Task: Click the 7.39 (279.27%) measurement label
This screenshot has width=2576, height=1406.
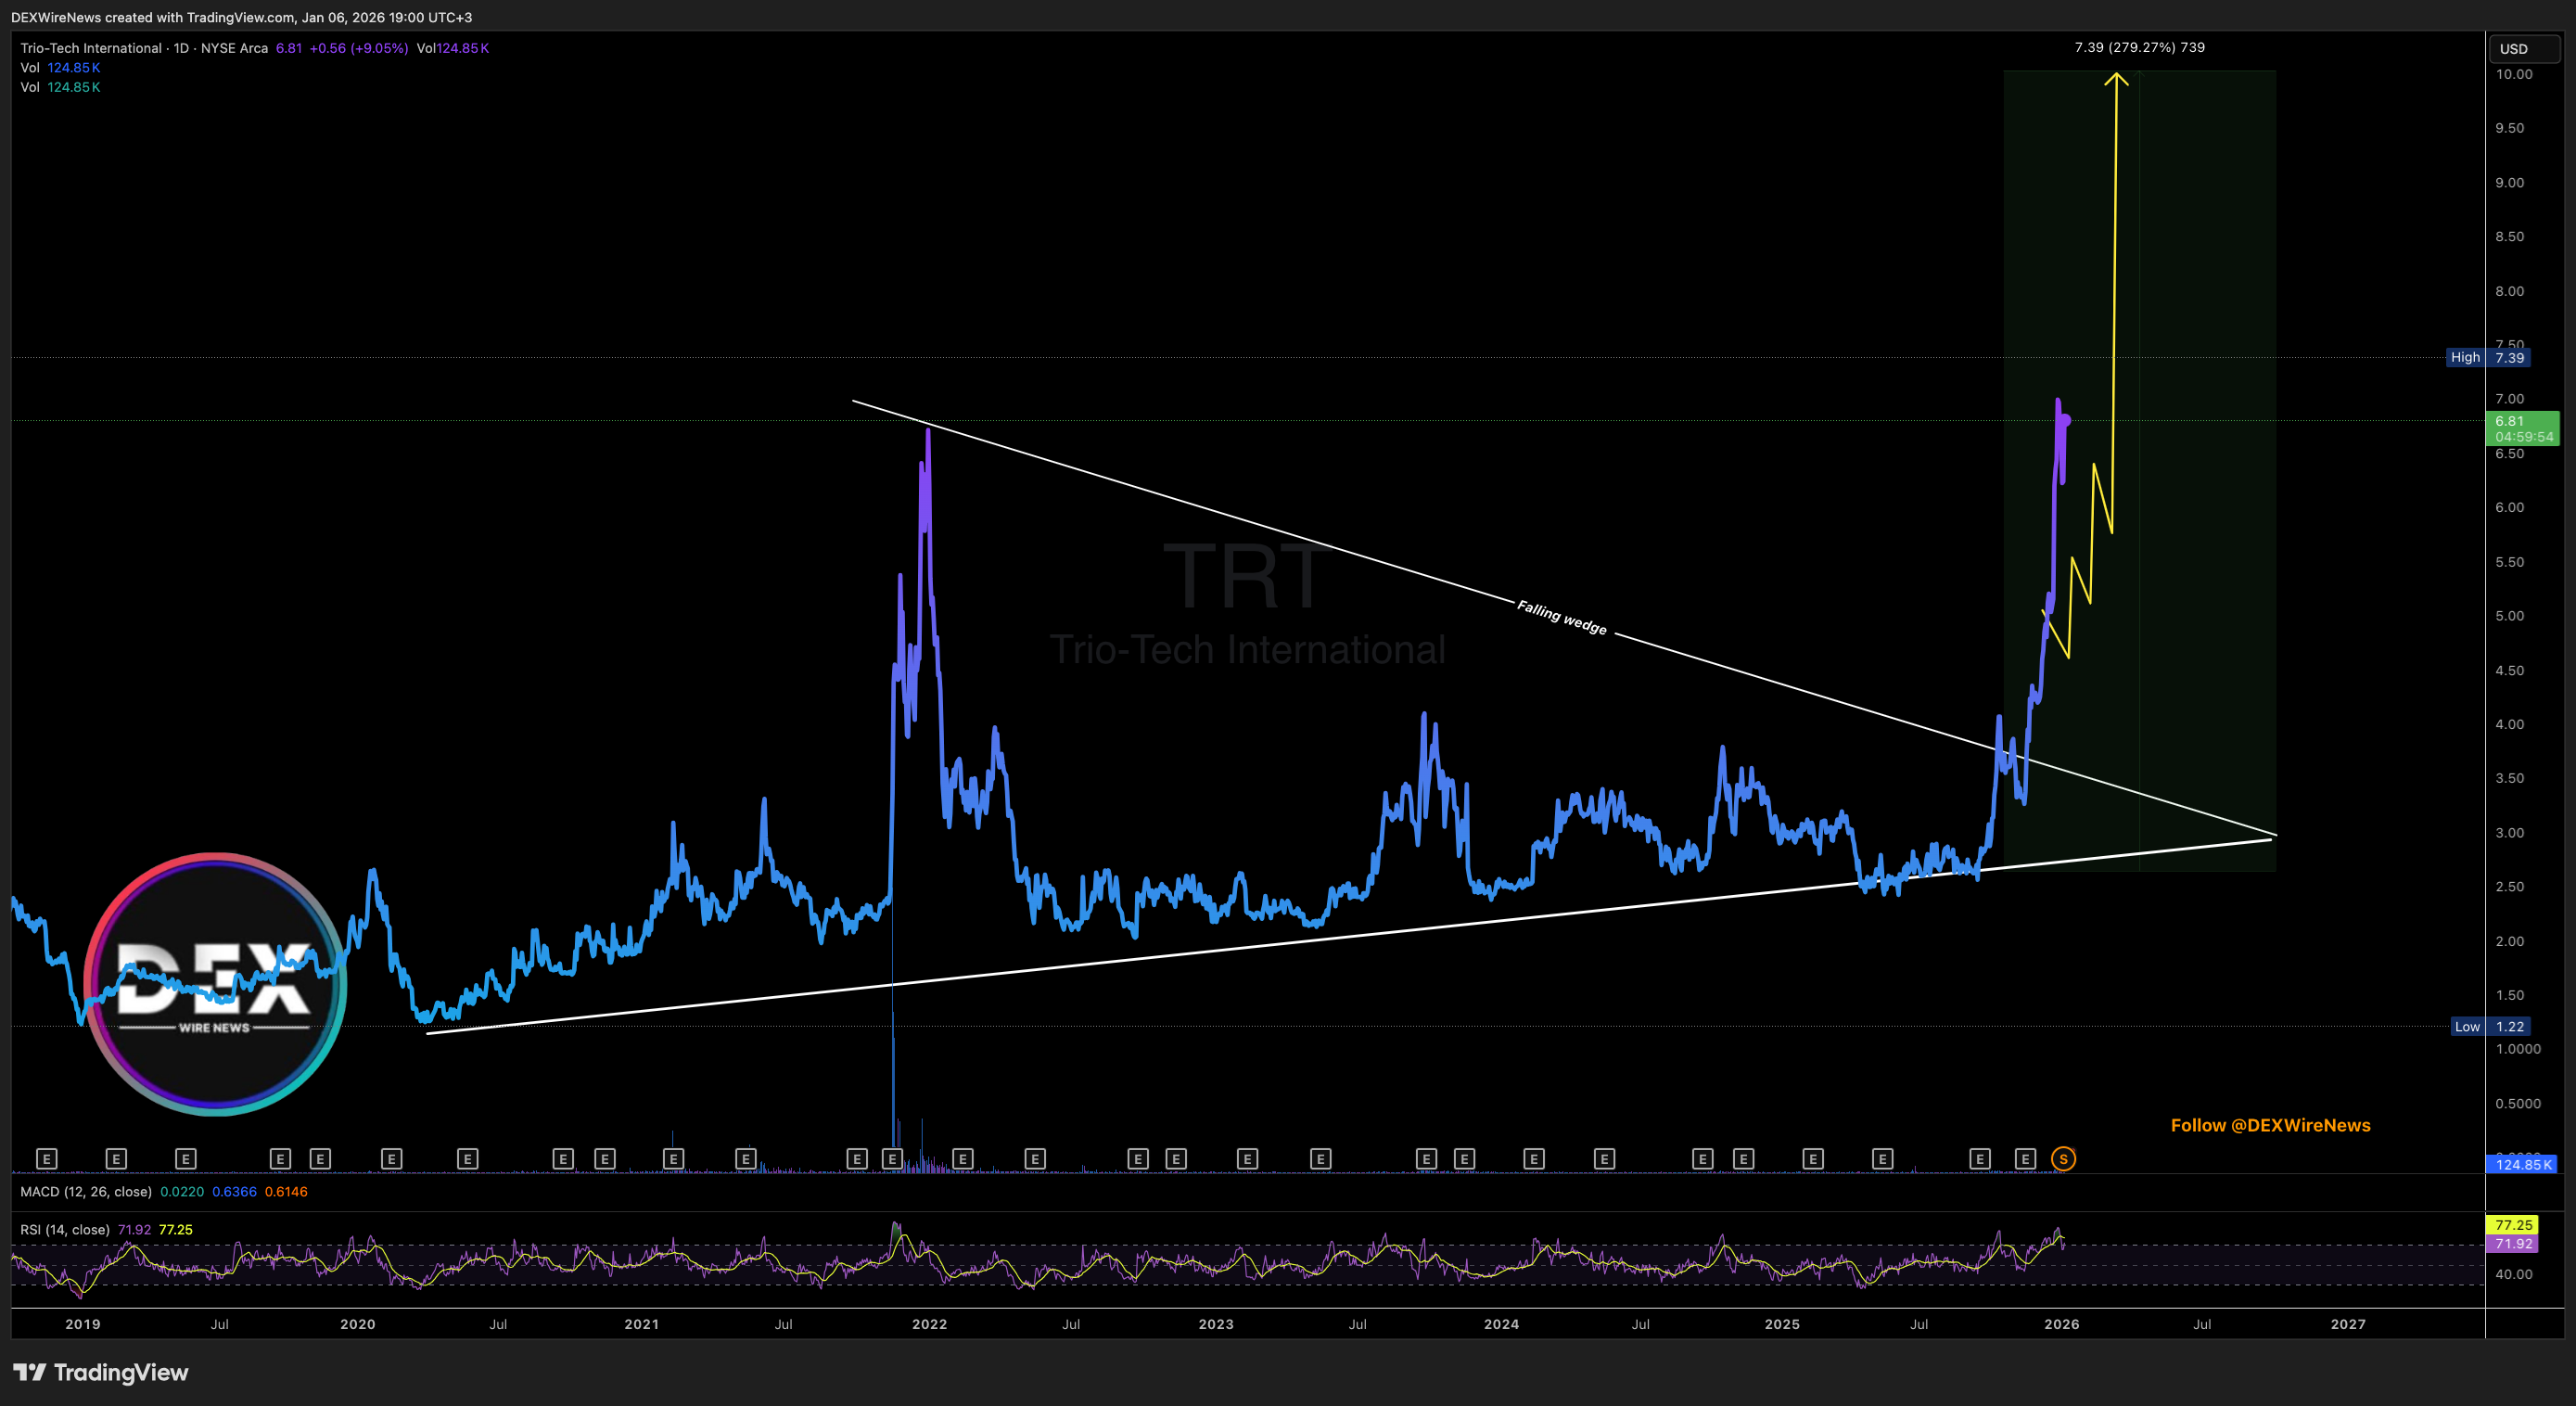Action: [2139, 47]
